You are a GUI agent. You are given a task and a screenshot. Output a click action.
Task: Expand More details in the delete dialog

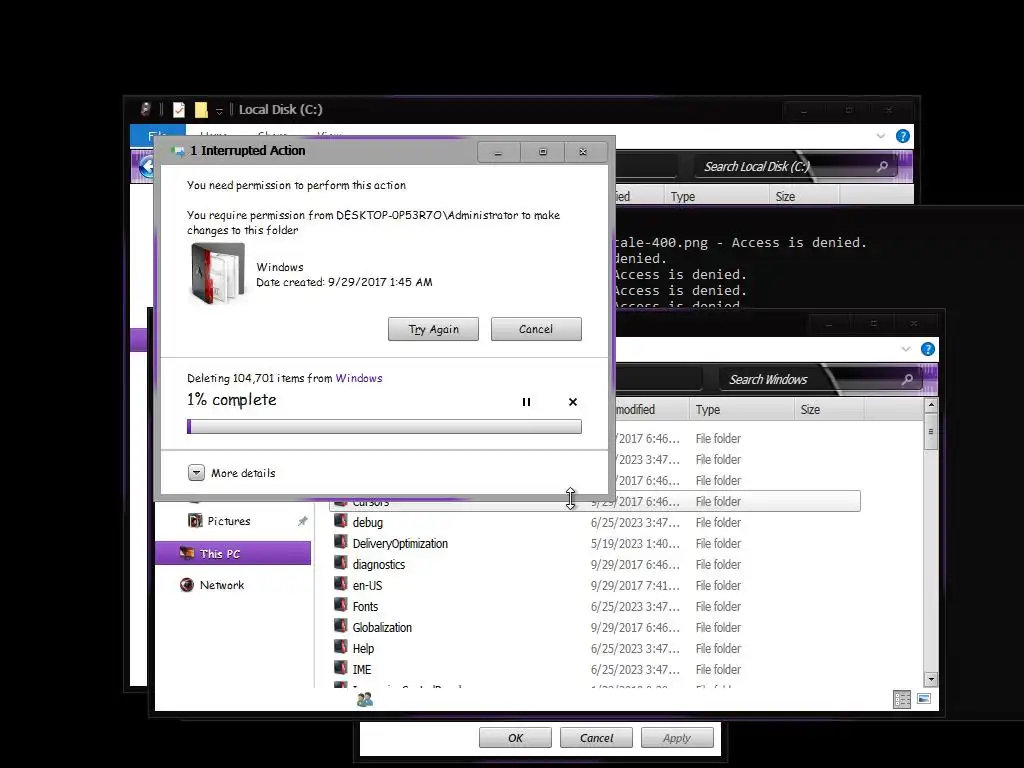(197, 473)
